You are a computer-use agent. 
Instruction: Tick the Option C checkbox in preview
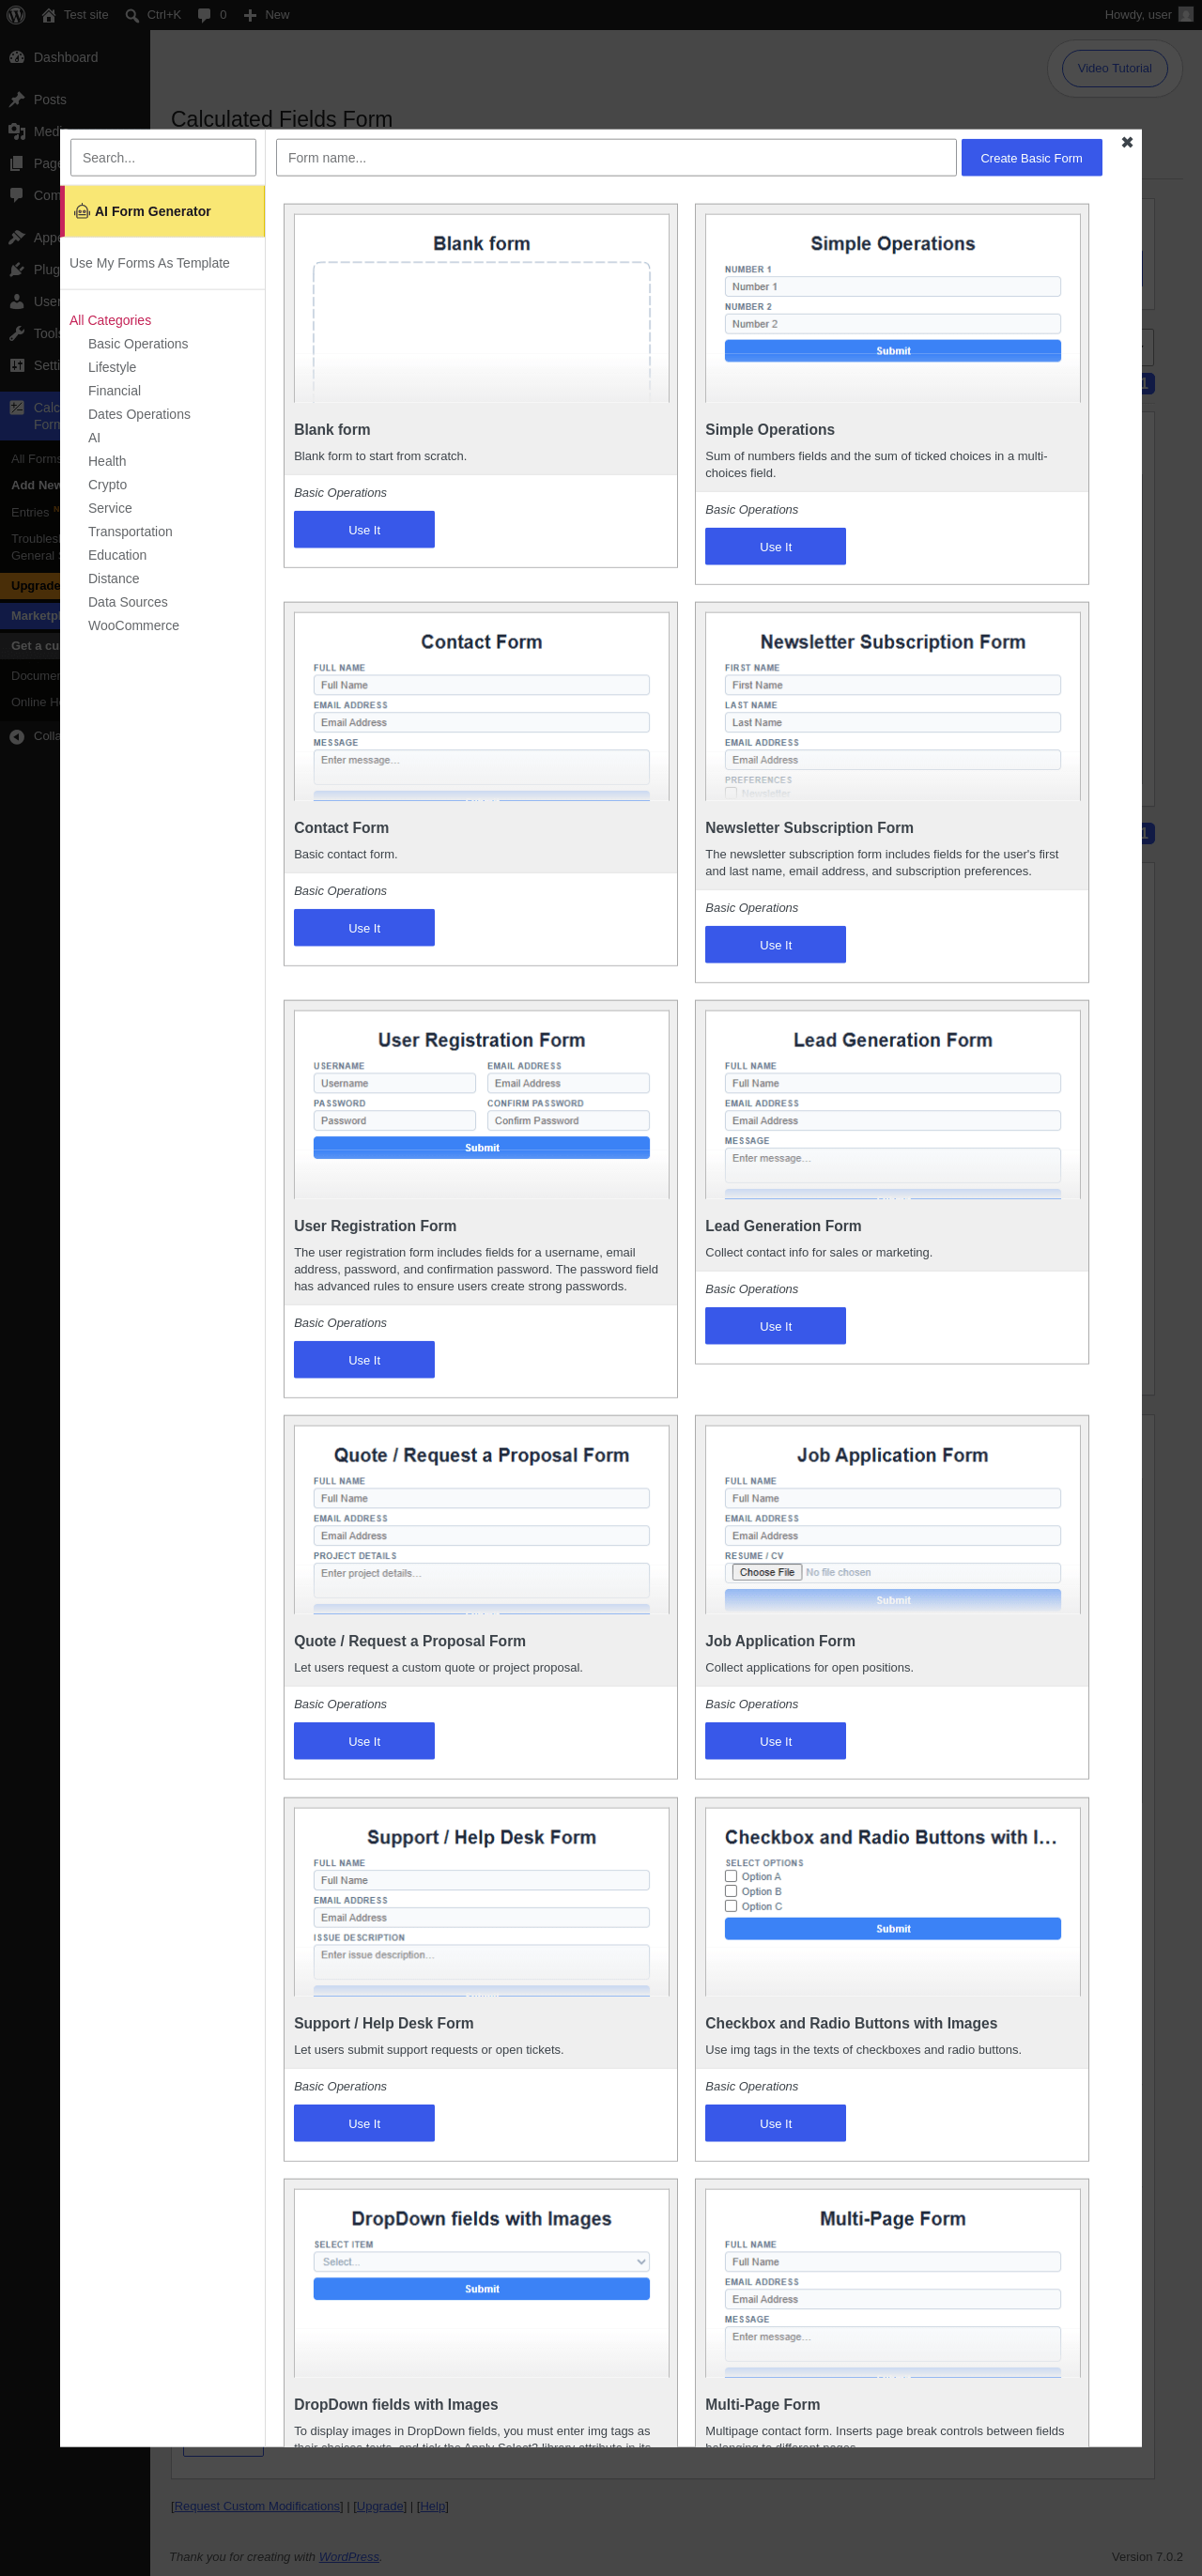pyautogui.click(x=731, y=1906)
